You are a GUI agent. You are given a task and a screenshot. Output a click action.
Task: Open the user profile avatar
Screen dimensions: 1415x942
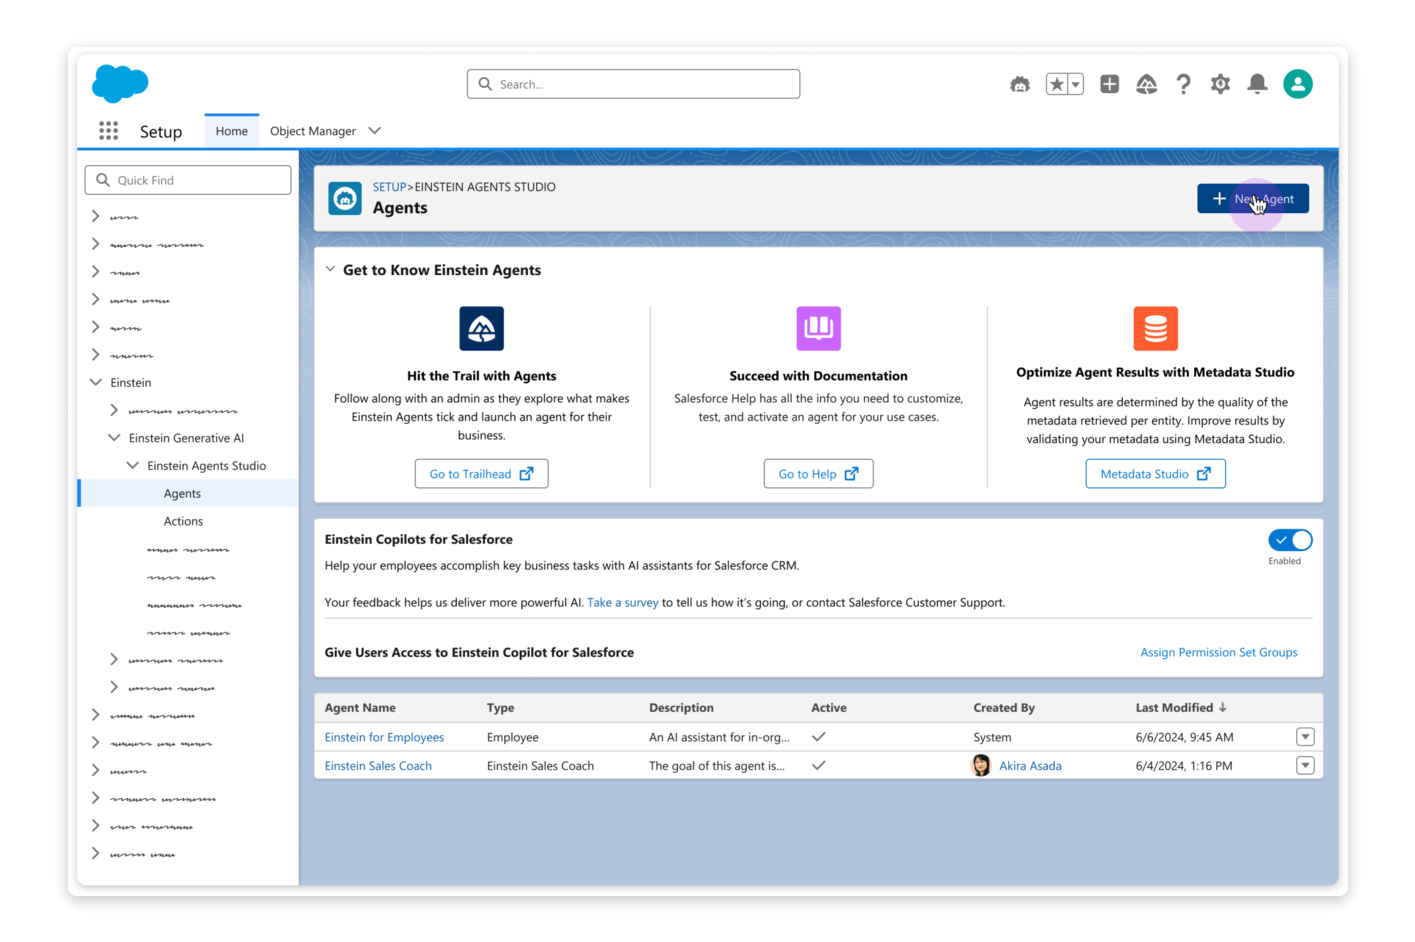[1298, 84]
